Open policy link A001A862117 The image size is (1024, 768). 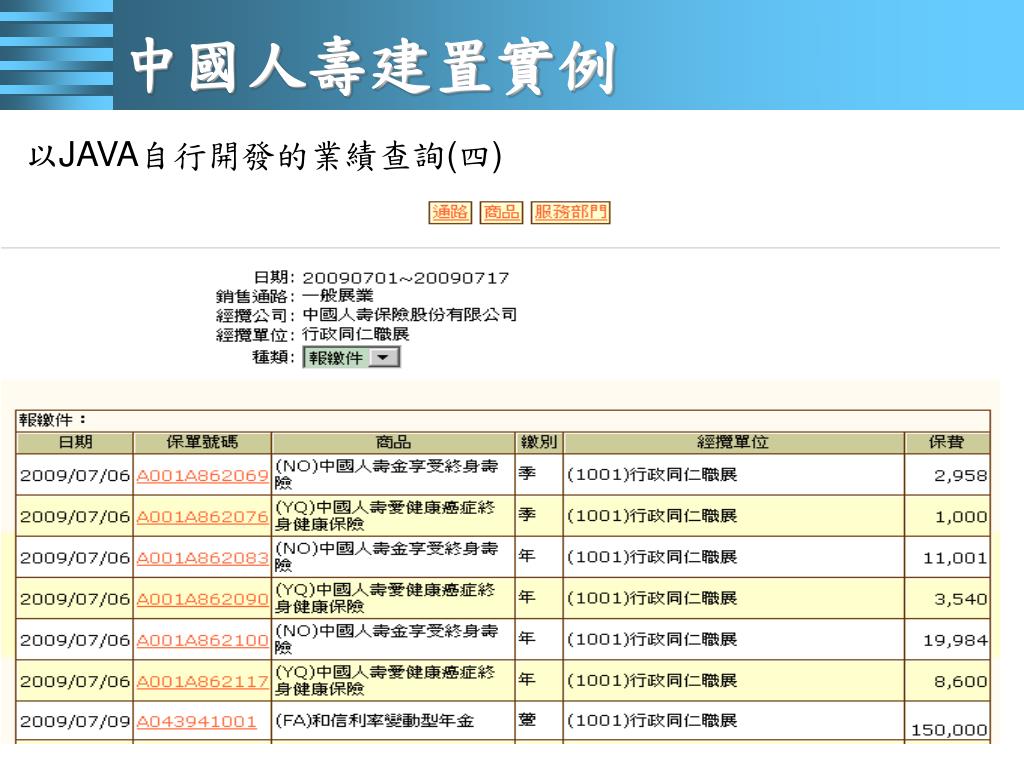click(202, 681)
